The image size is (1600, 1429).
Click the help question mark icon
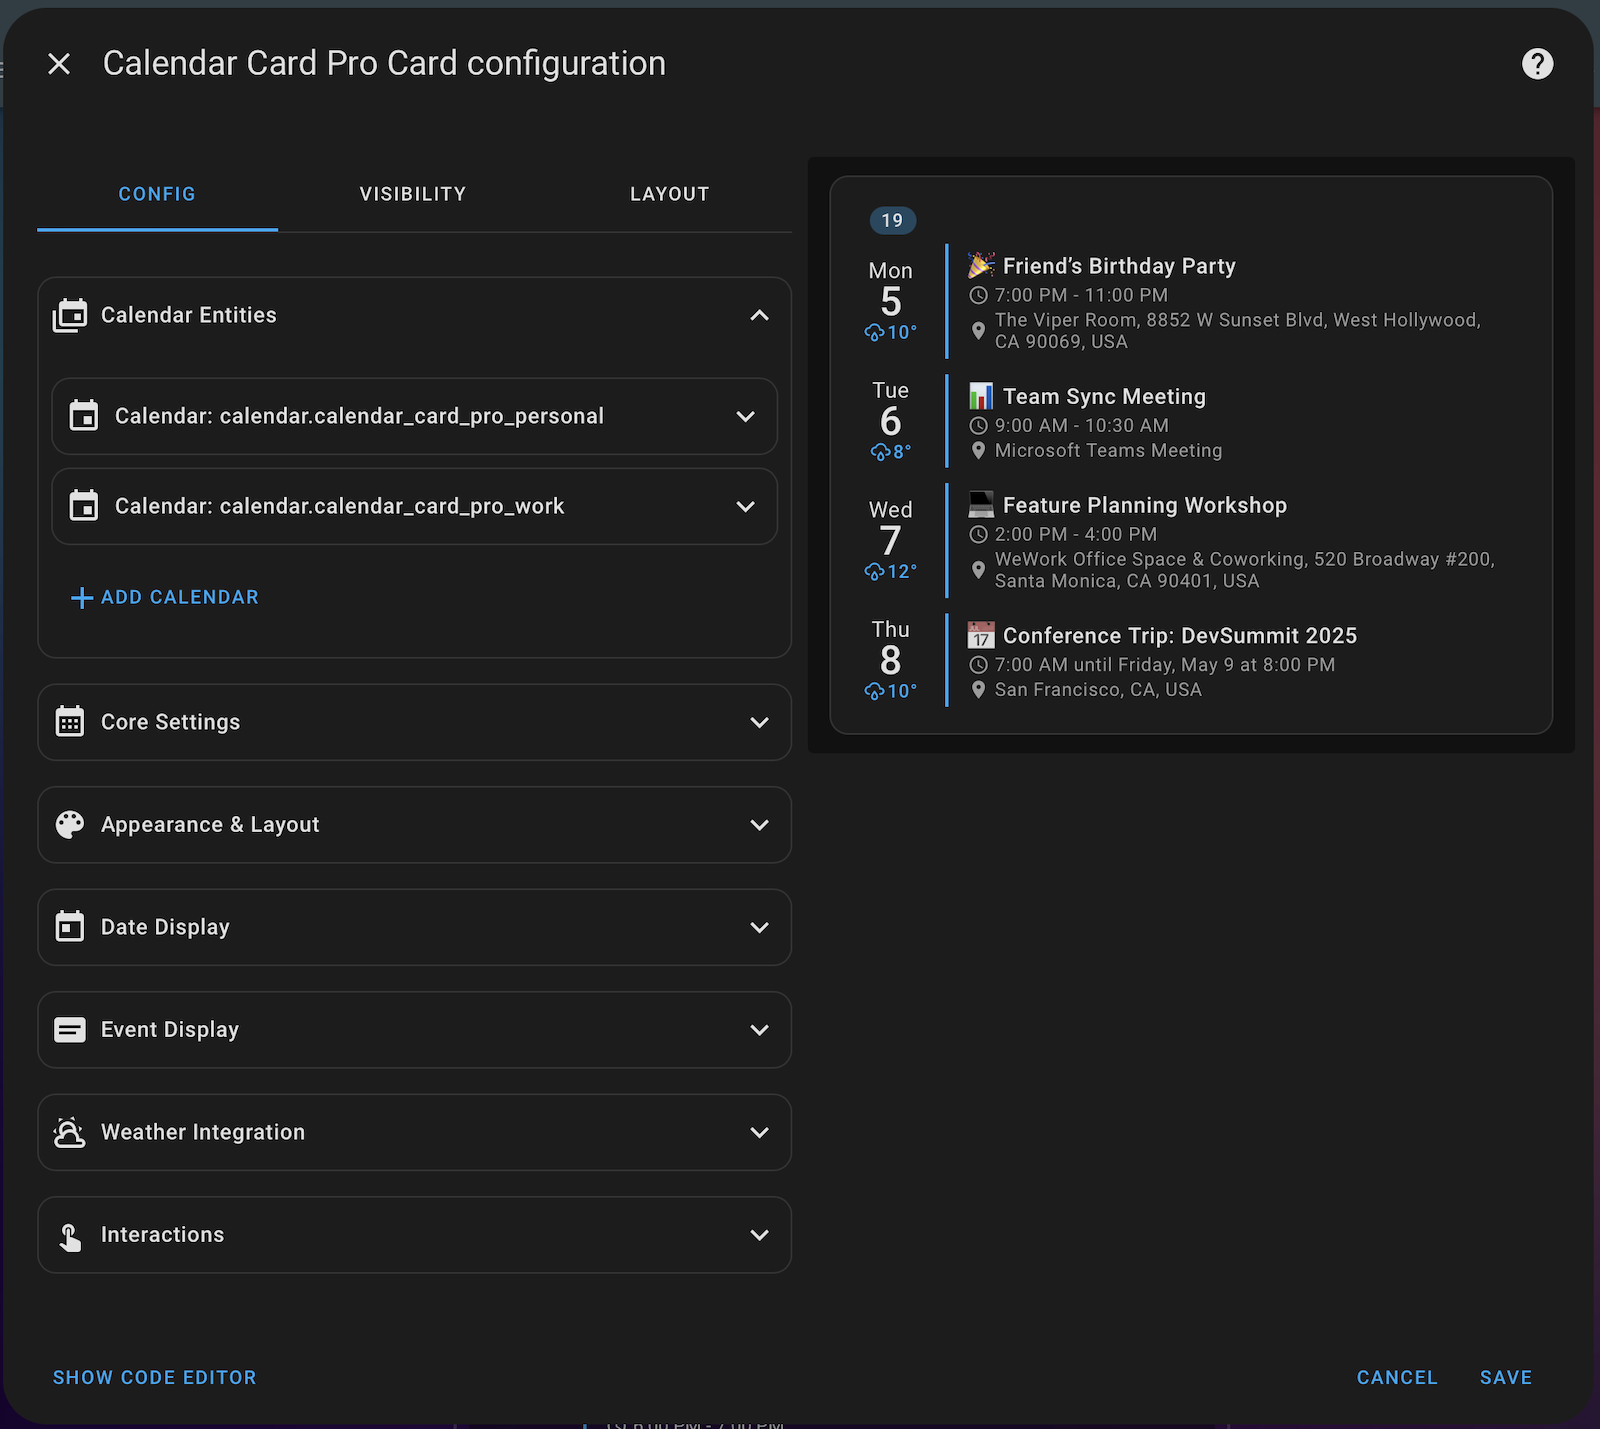click(1537, 63)
